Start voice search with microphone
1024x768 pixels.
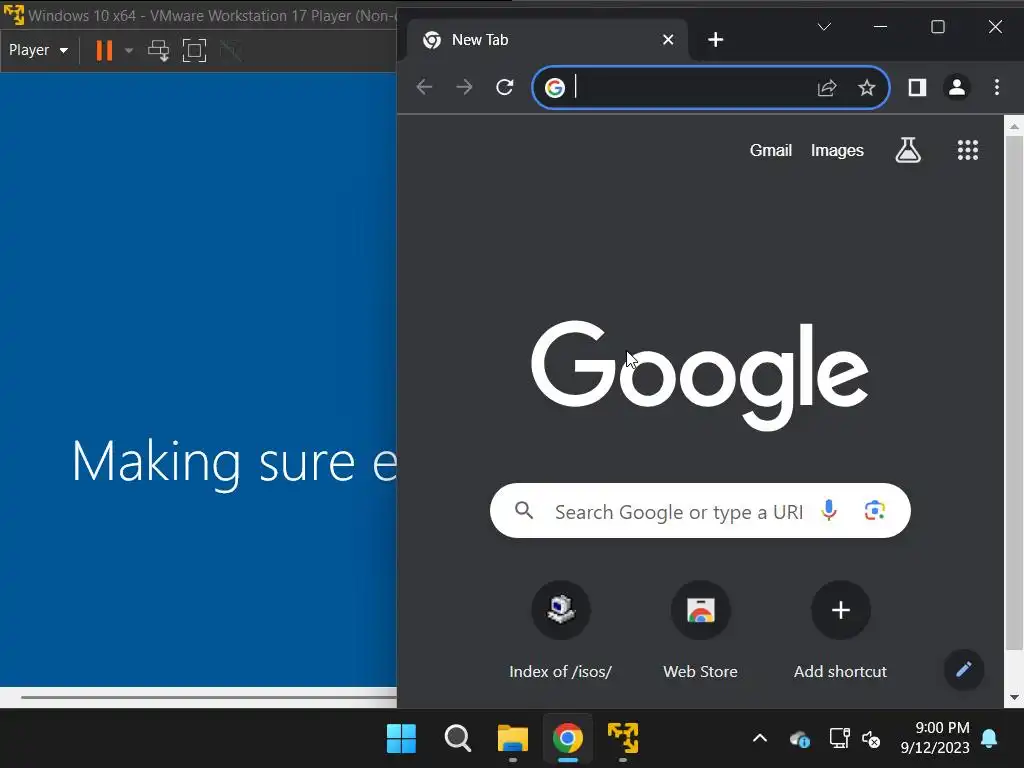tap(829, 511)
